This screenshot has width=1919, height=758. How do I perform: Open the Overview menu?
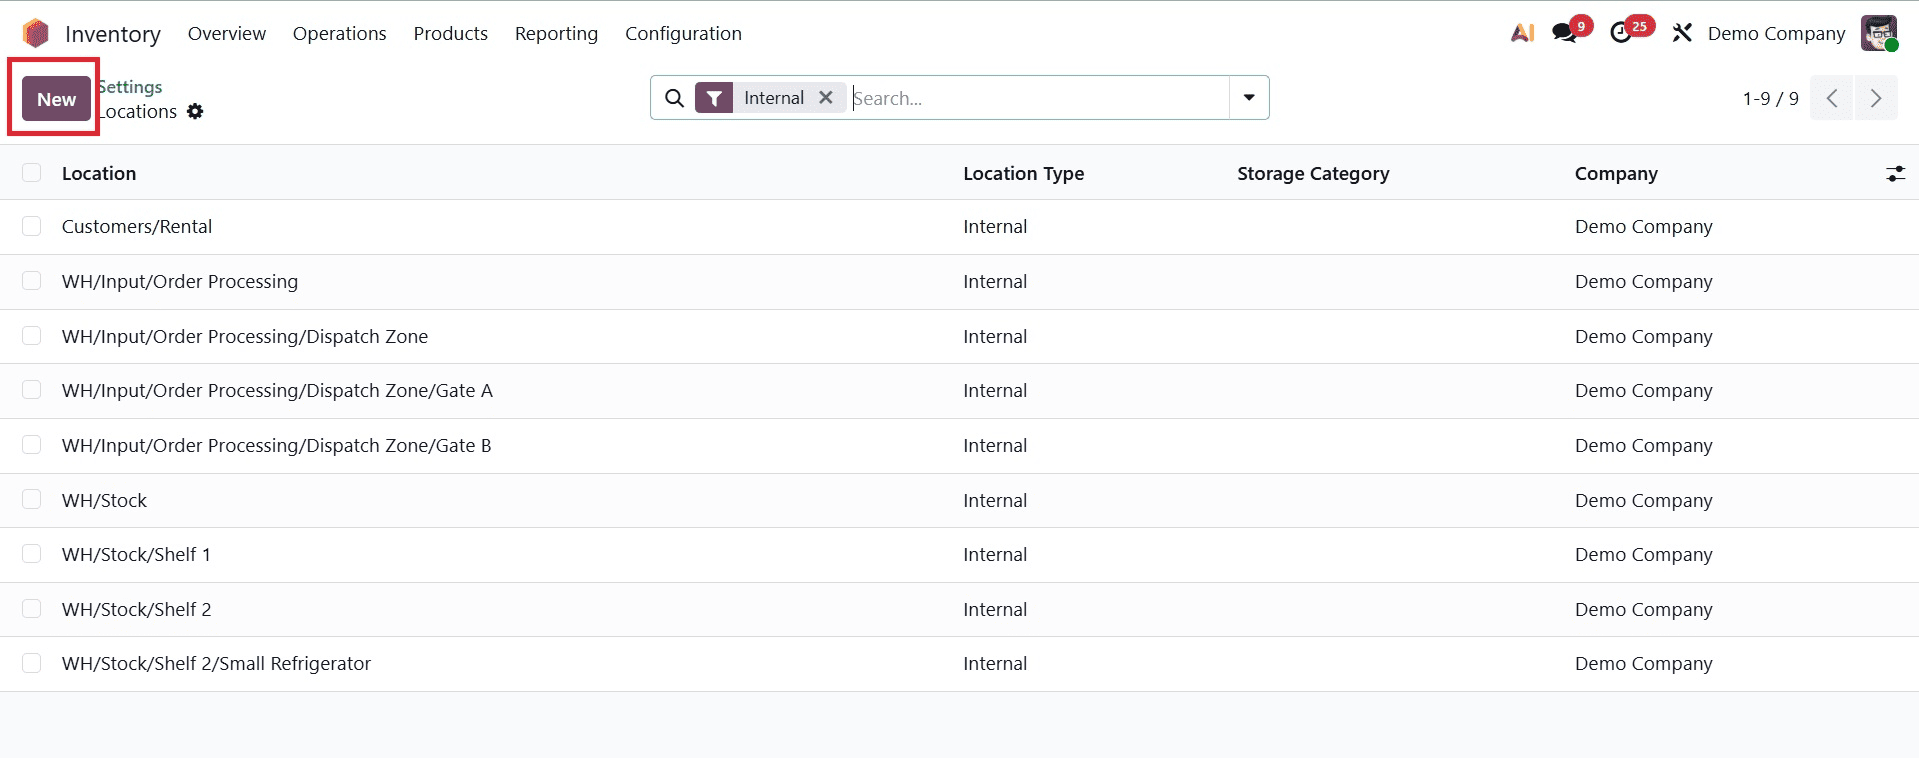(x=227, y=33)
